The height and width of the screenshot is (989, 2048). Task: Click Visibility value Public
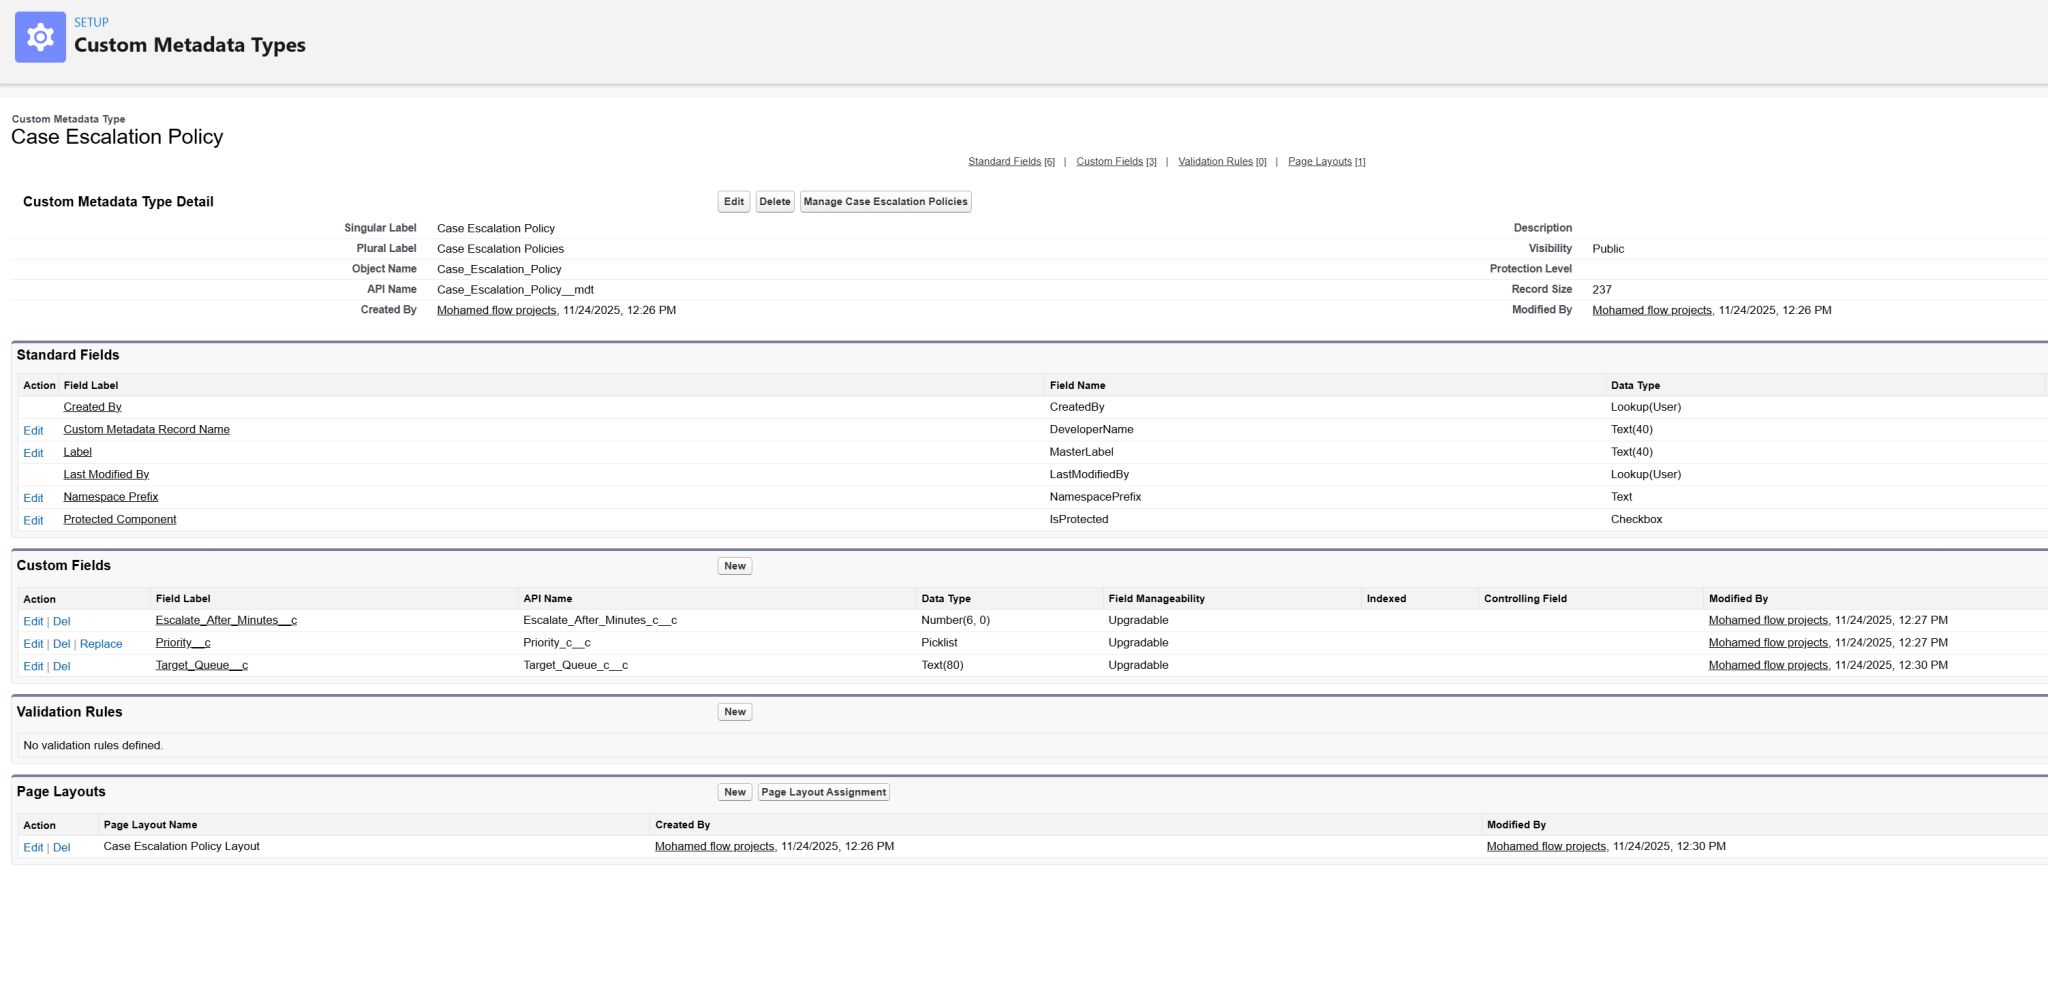pos(1608,248)
